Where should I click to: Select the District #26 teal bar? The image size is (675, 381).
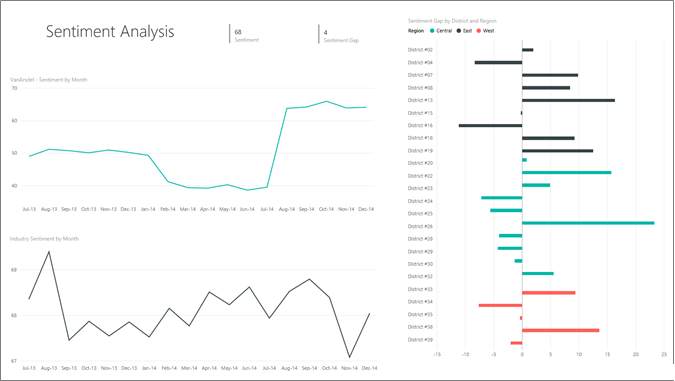588,223
